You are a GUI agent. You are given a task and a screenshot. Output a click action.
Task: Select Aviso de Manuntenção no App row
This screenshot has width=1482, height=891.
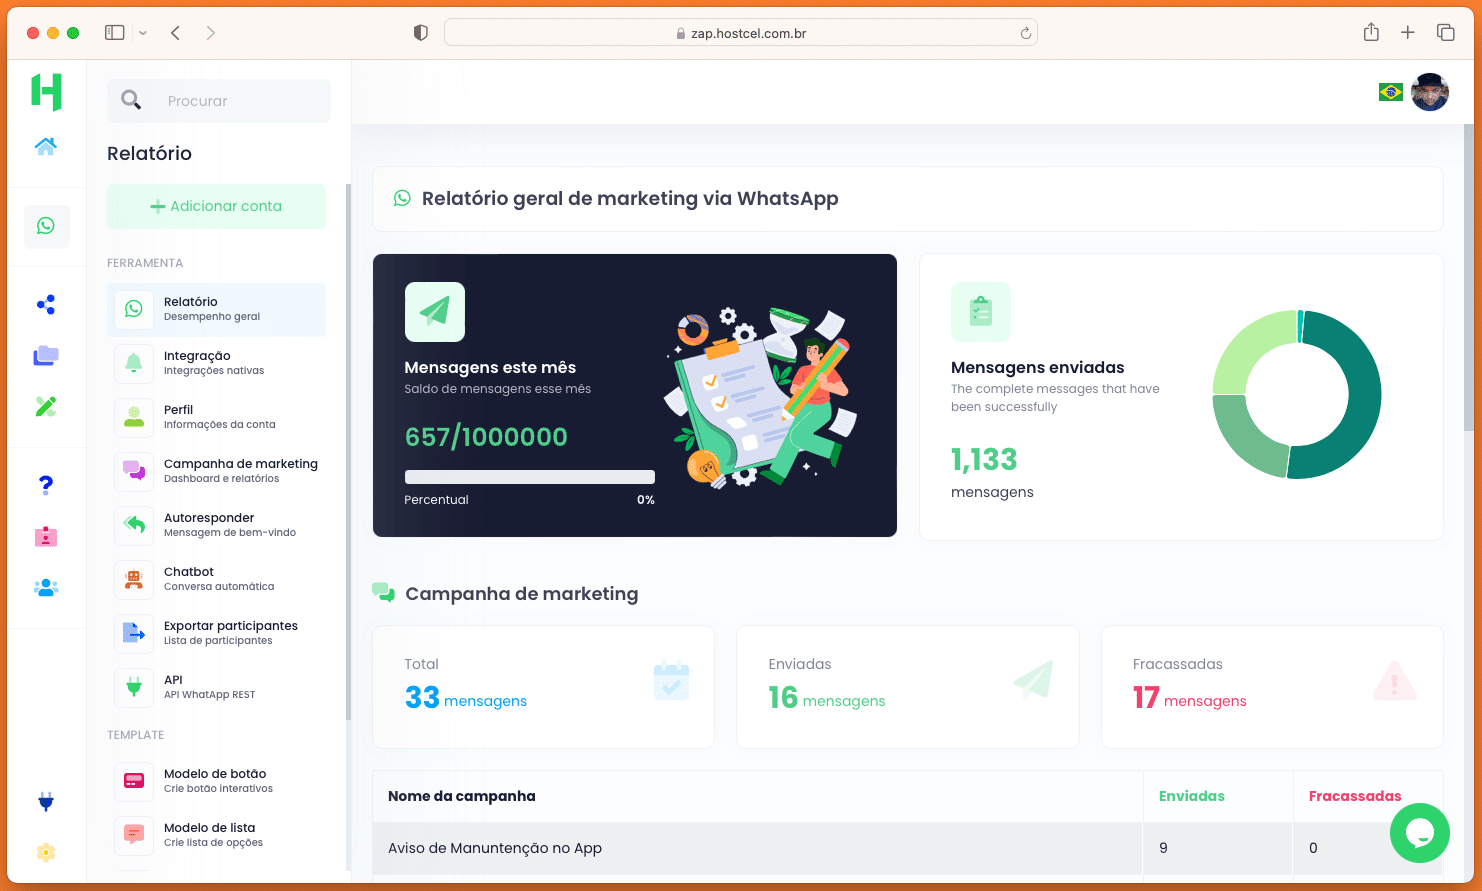click(x=908, y=848)
